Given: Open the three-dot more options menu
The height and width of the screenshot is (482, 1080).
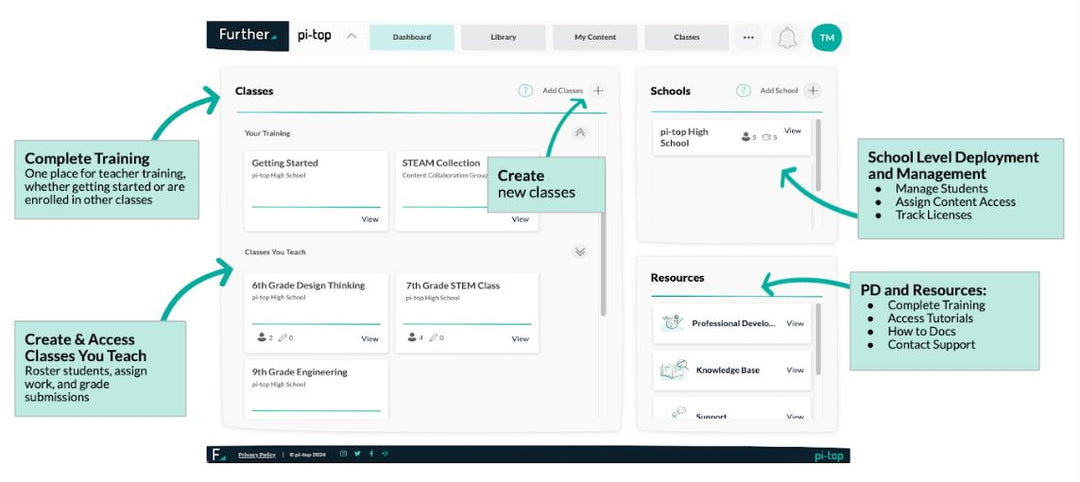Looking at the screenshot, I should [x=747, y=38].
